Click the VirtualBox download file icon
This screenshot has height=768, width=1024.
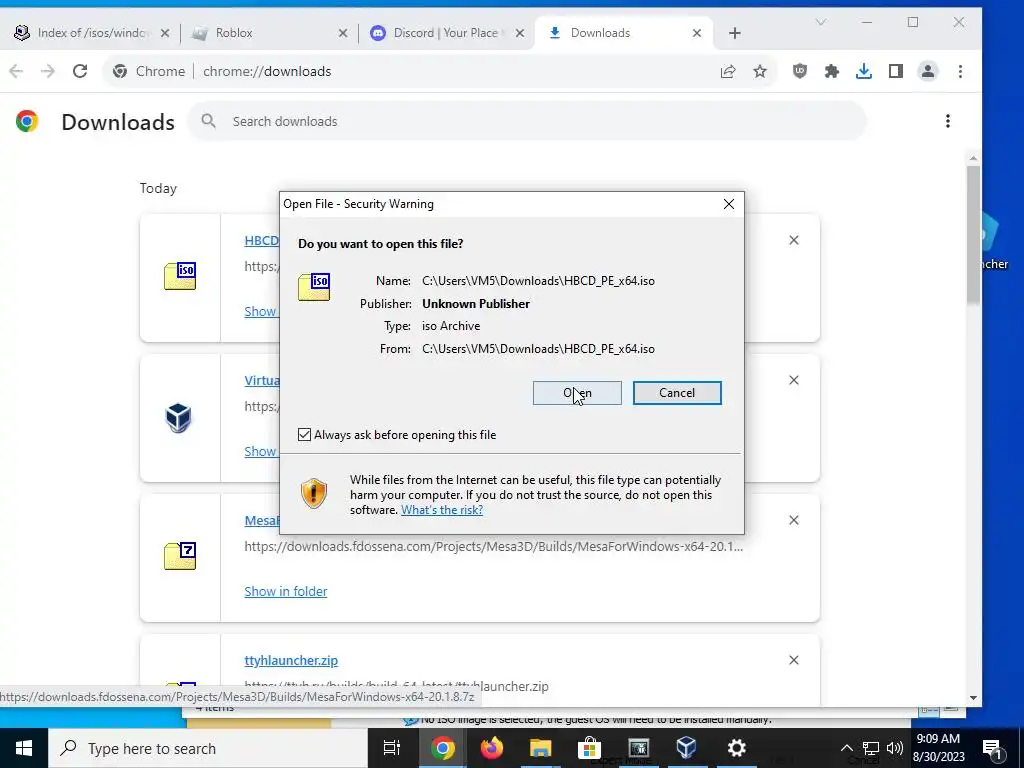(178, 417)
